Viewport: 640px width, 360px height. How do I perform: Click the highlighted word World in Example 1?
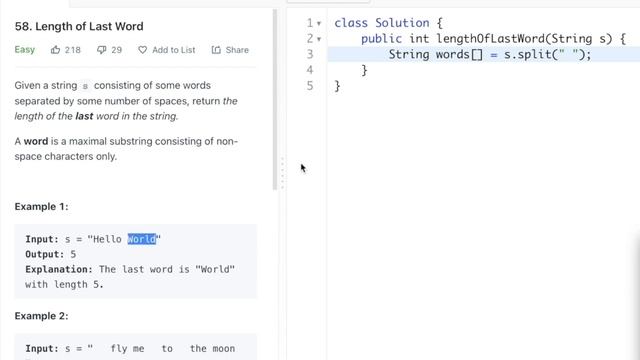pyautogui.click(x=142, y=239)
